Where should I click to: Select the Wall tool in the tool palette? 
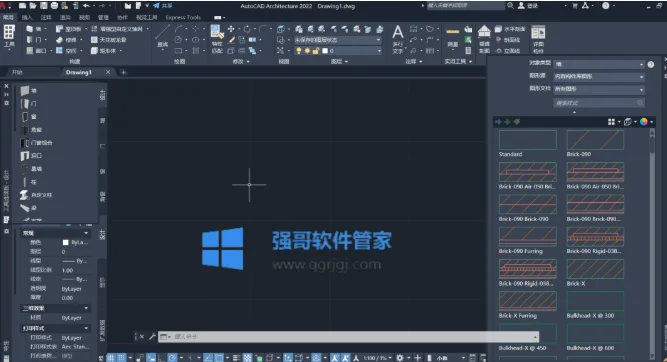point(29,91)
